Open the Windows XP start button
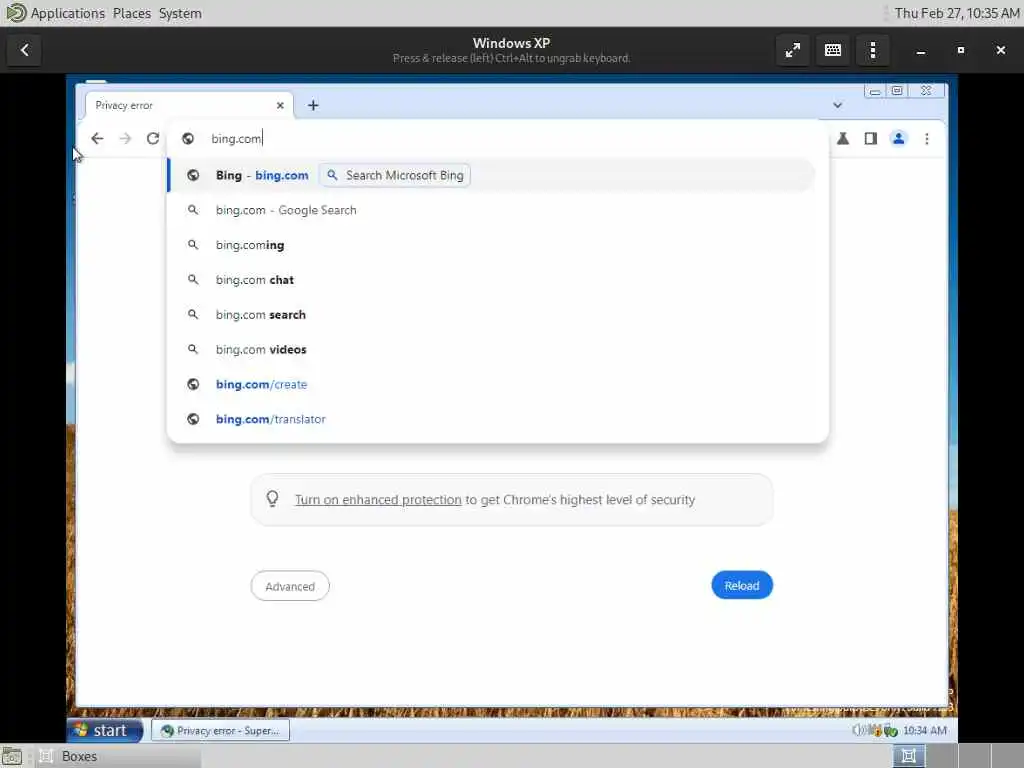Screen dimensions: 1024x768 point(104,730)
